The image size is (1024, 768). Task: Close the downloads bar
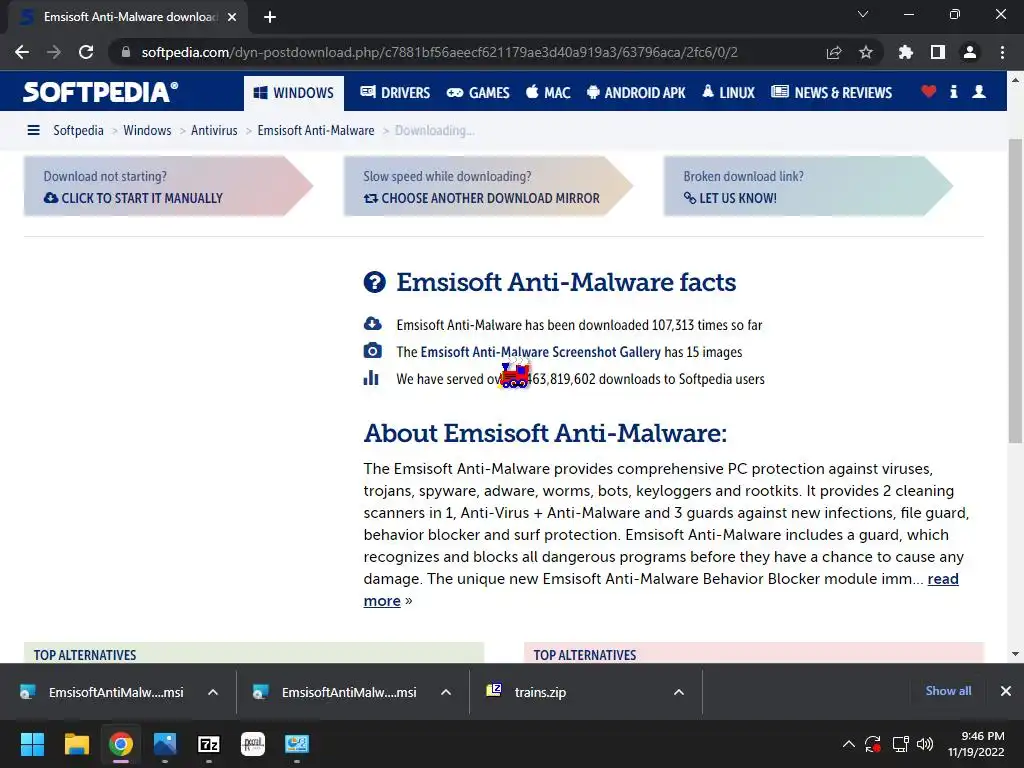click(x=1006, y=691)
